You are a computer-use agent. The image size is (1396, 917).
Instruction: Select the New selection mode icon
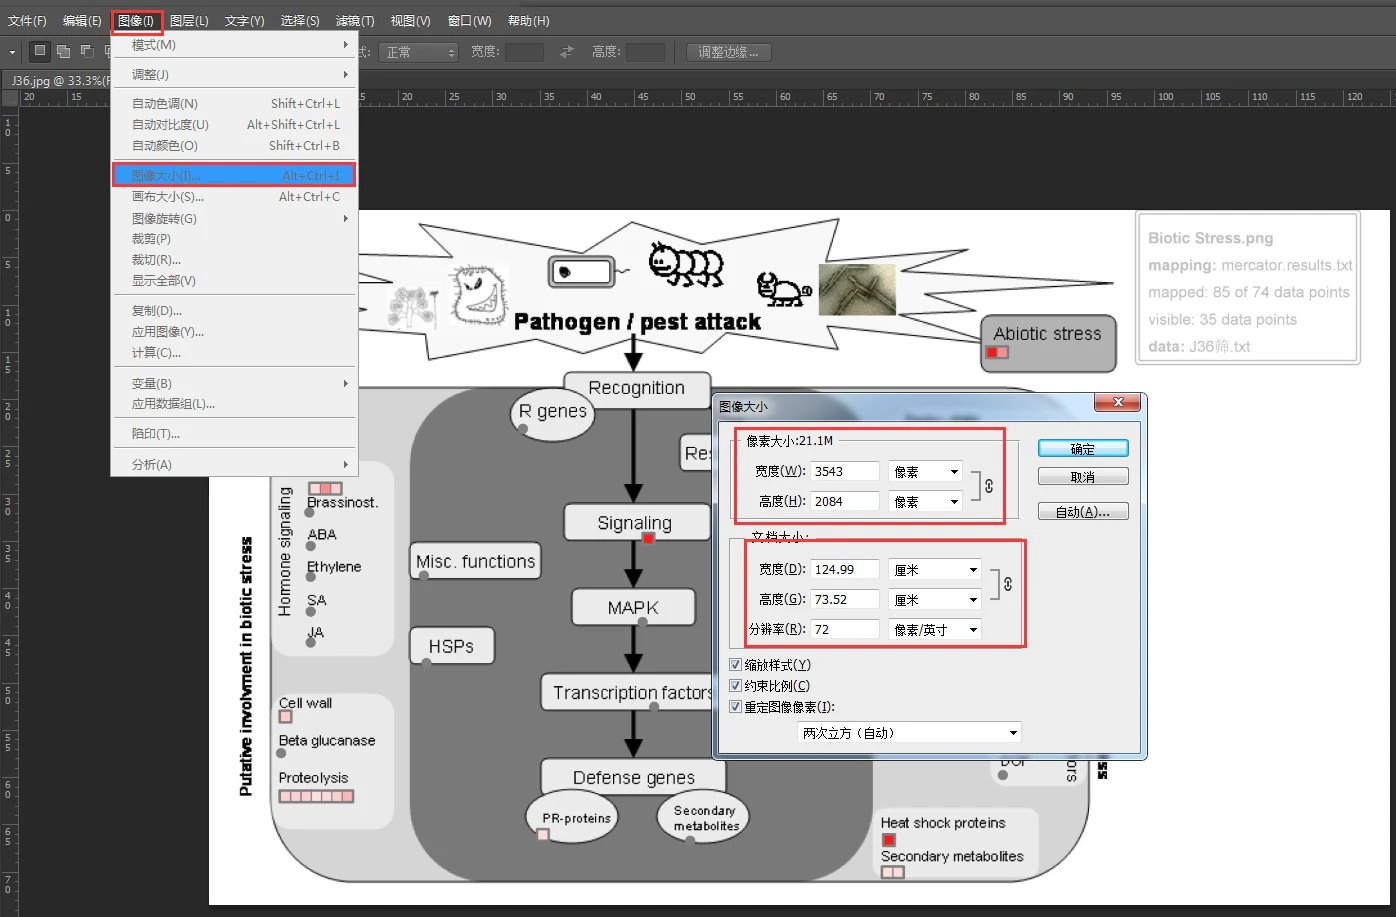40,51
